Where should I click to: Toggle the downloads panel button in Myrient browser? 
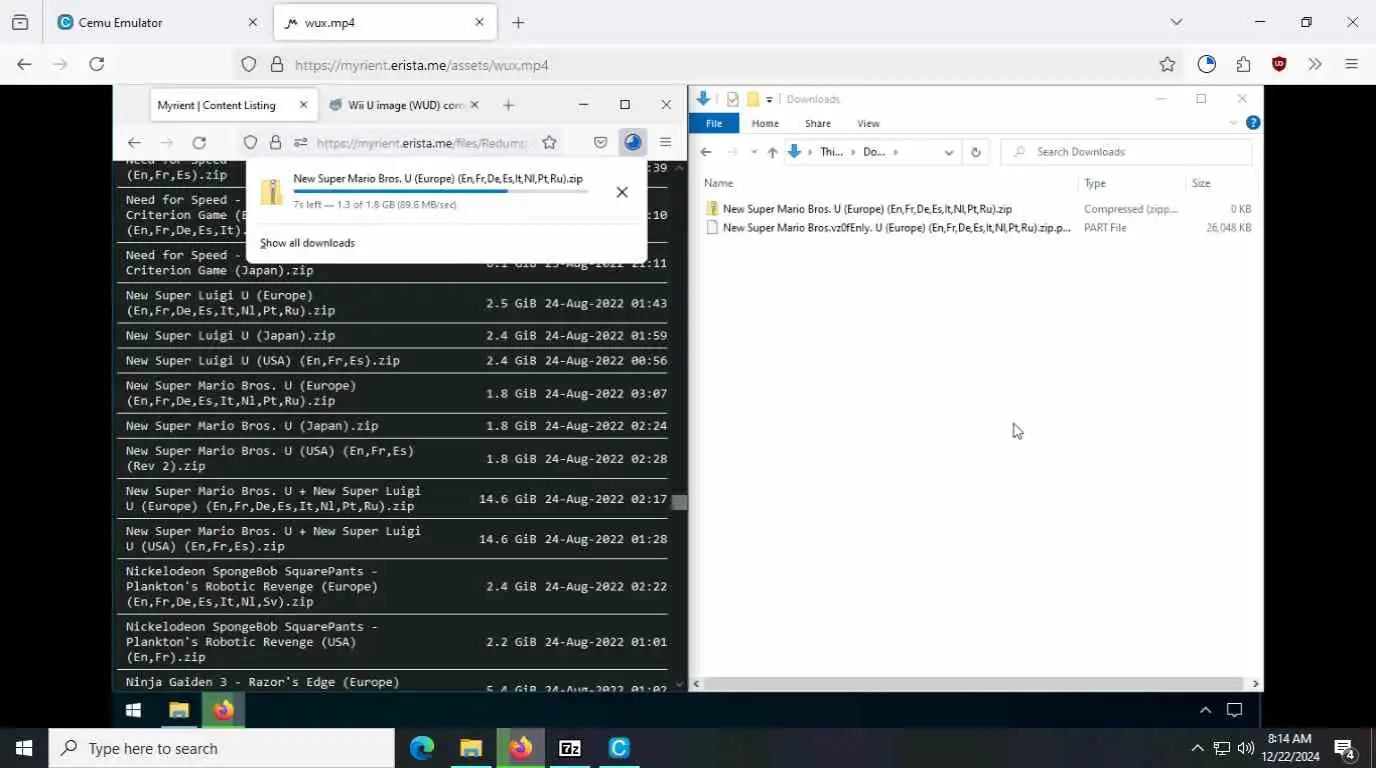632,143
